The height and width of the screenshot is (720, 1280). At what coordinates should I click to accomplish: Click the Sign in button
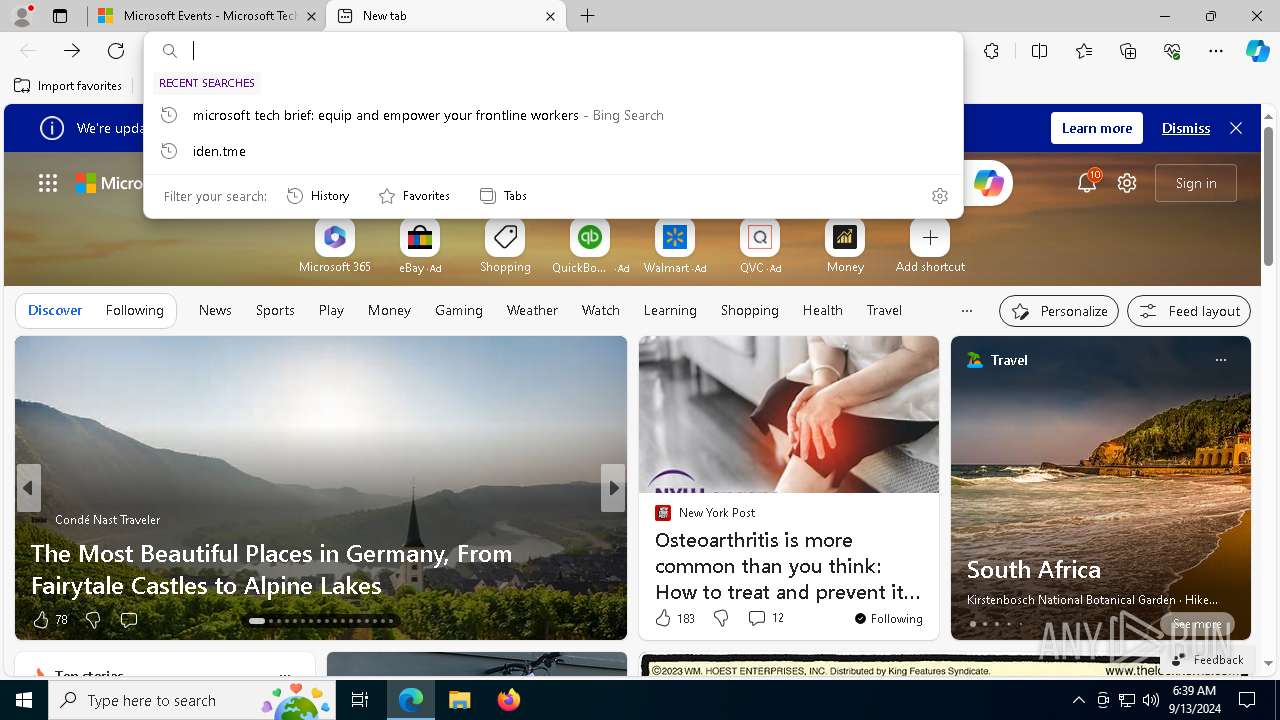tap(1196, 183)
